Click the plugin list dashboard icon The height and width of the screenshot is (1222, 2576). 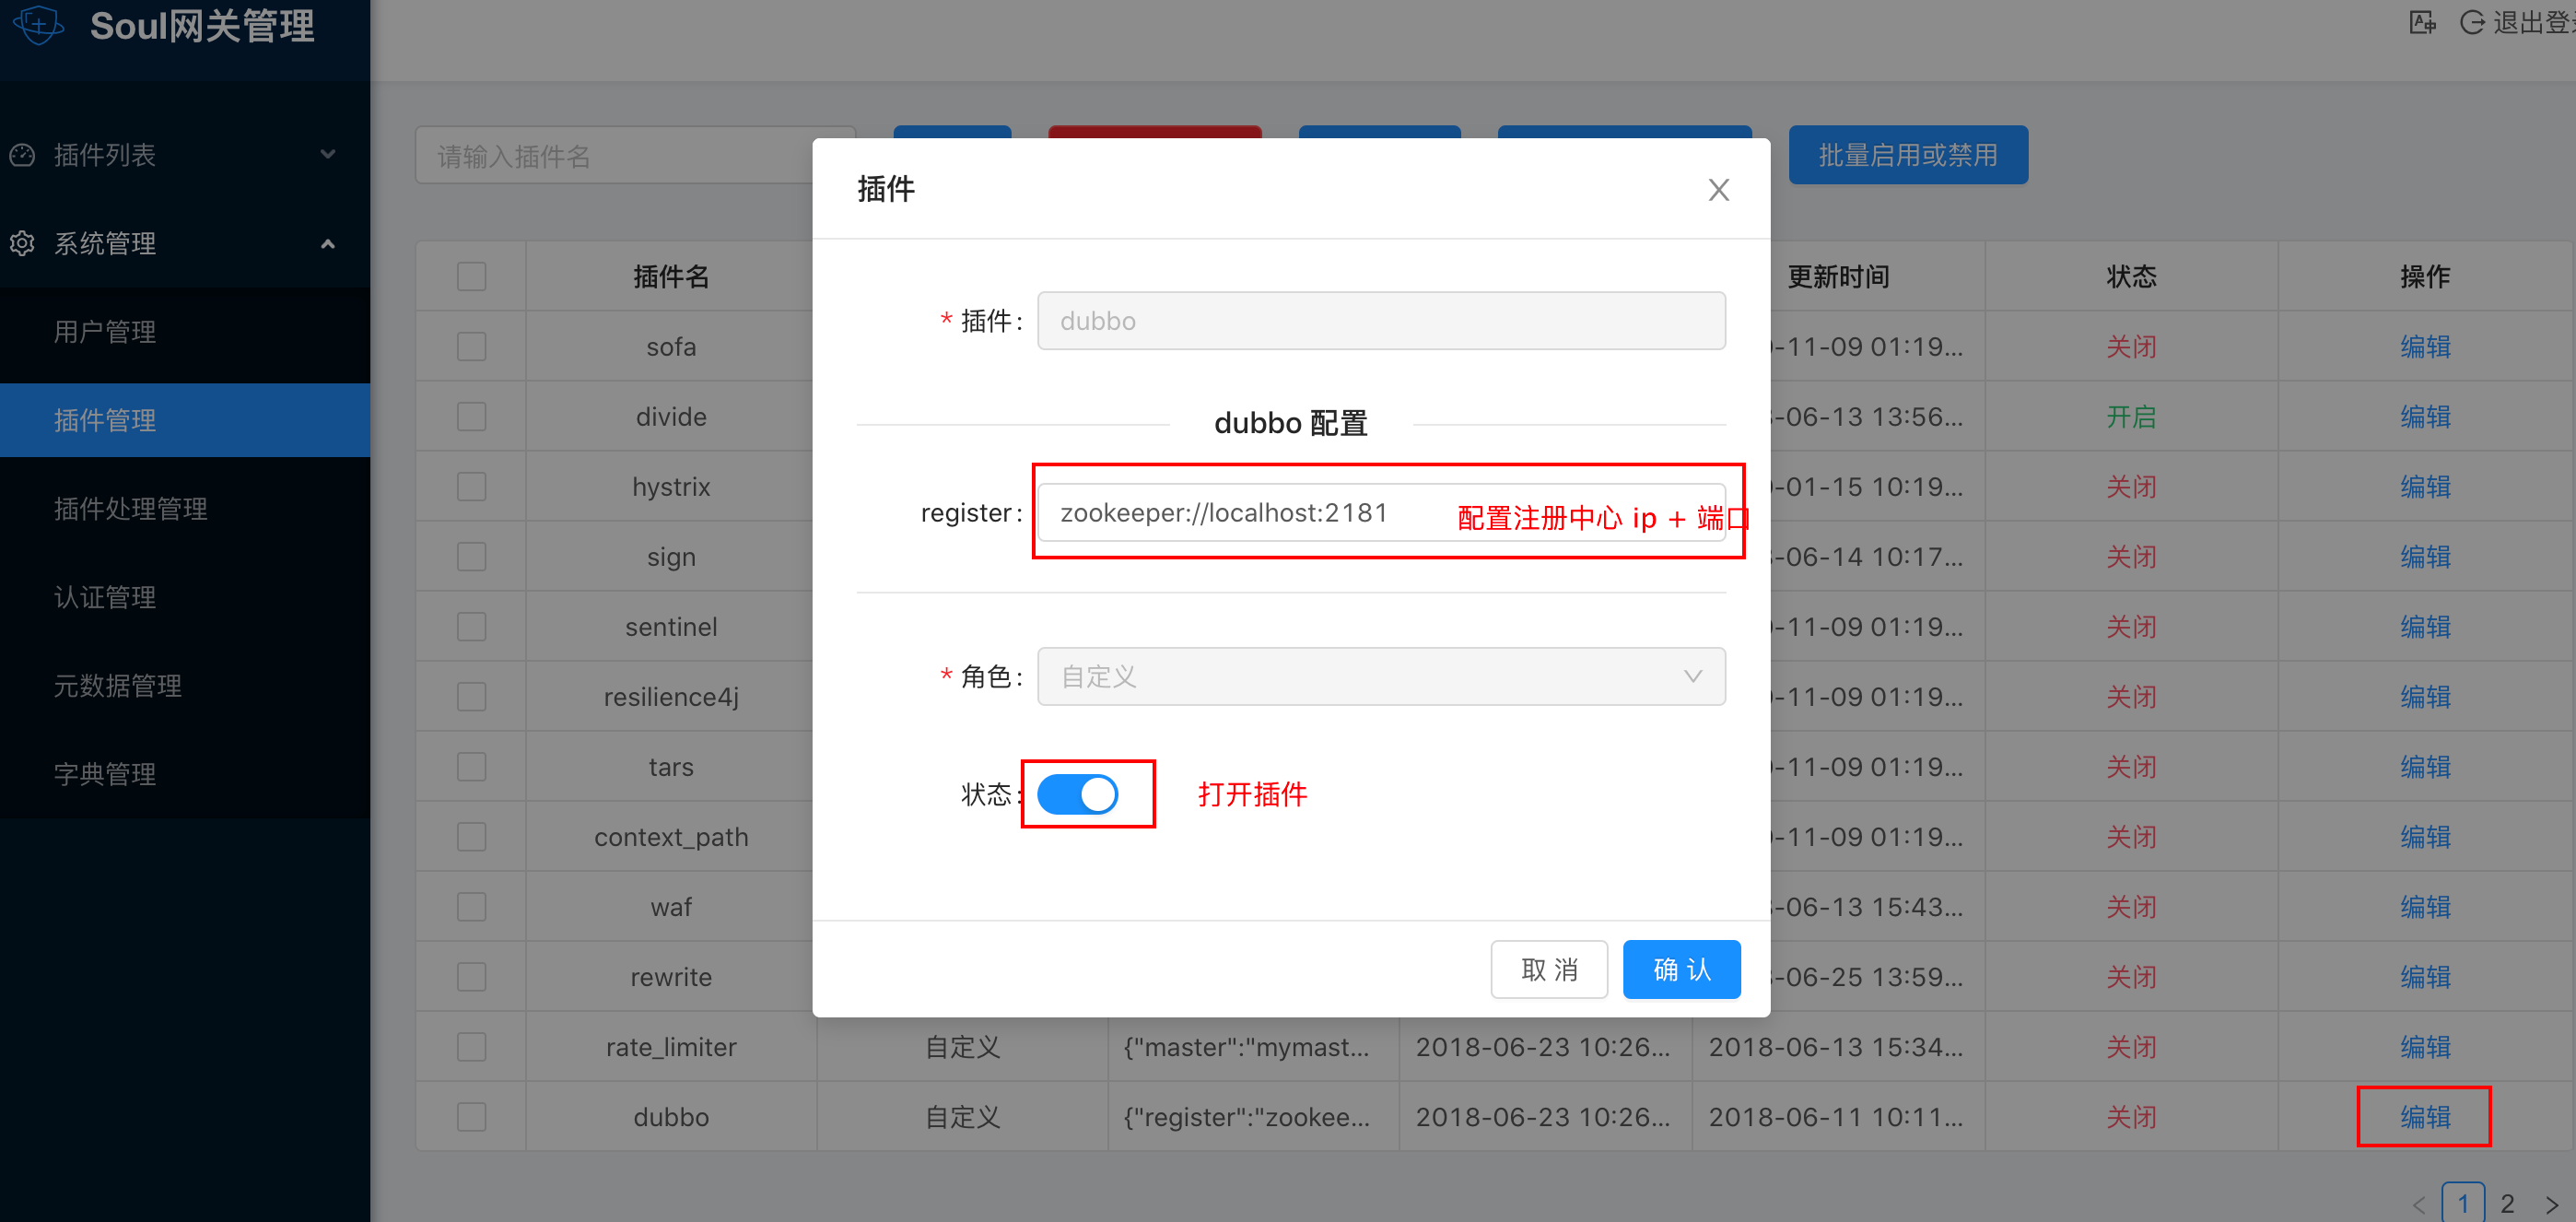coord(22,155)
